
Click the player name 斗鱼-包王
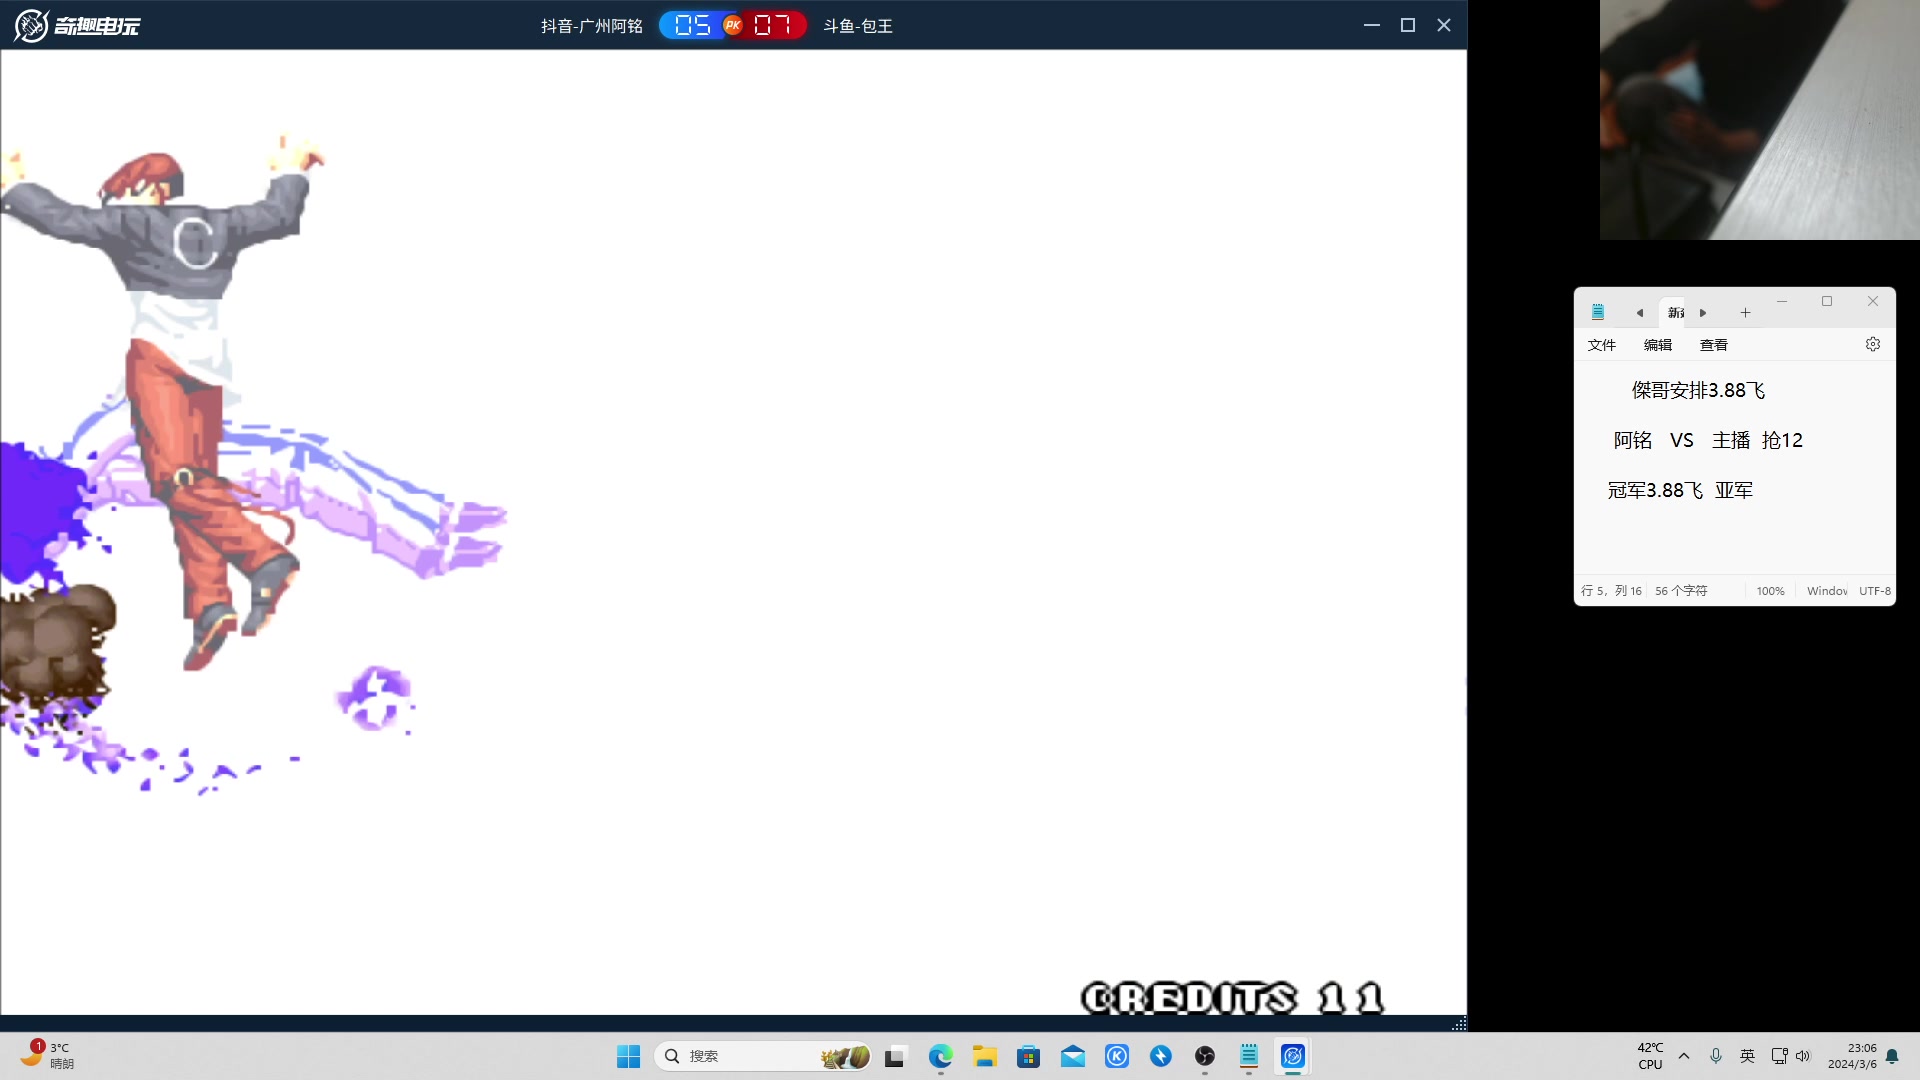(x=858, y=26)
